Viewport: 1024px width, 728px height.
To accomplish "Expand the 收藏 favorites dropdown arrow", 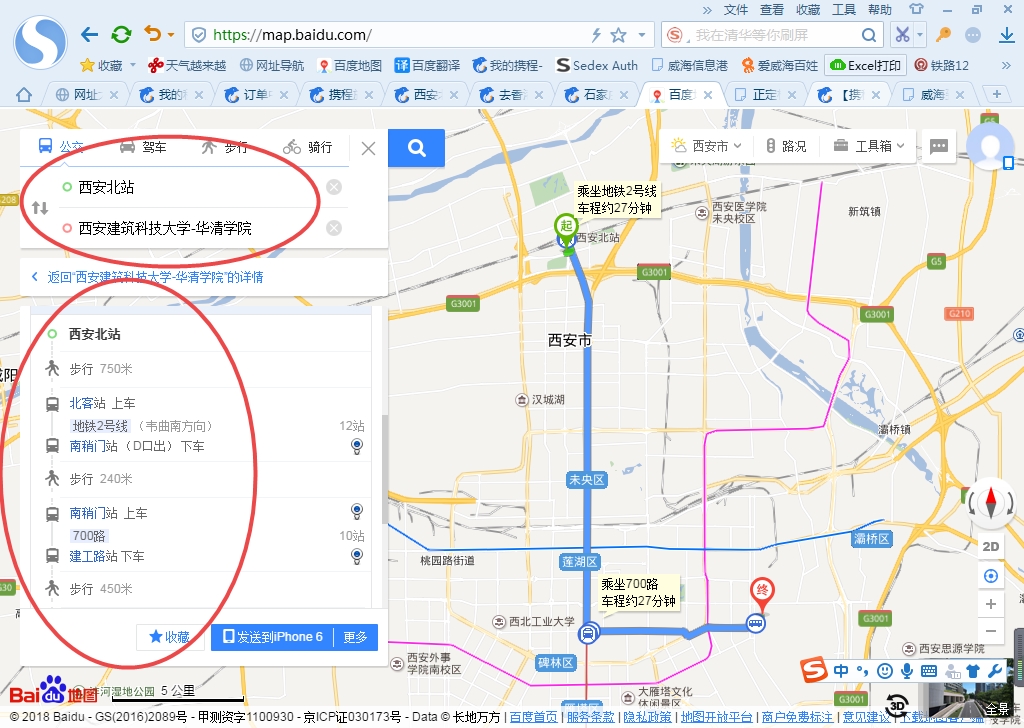I will tap(133, 65).
